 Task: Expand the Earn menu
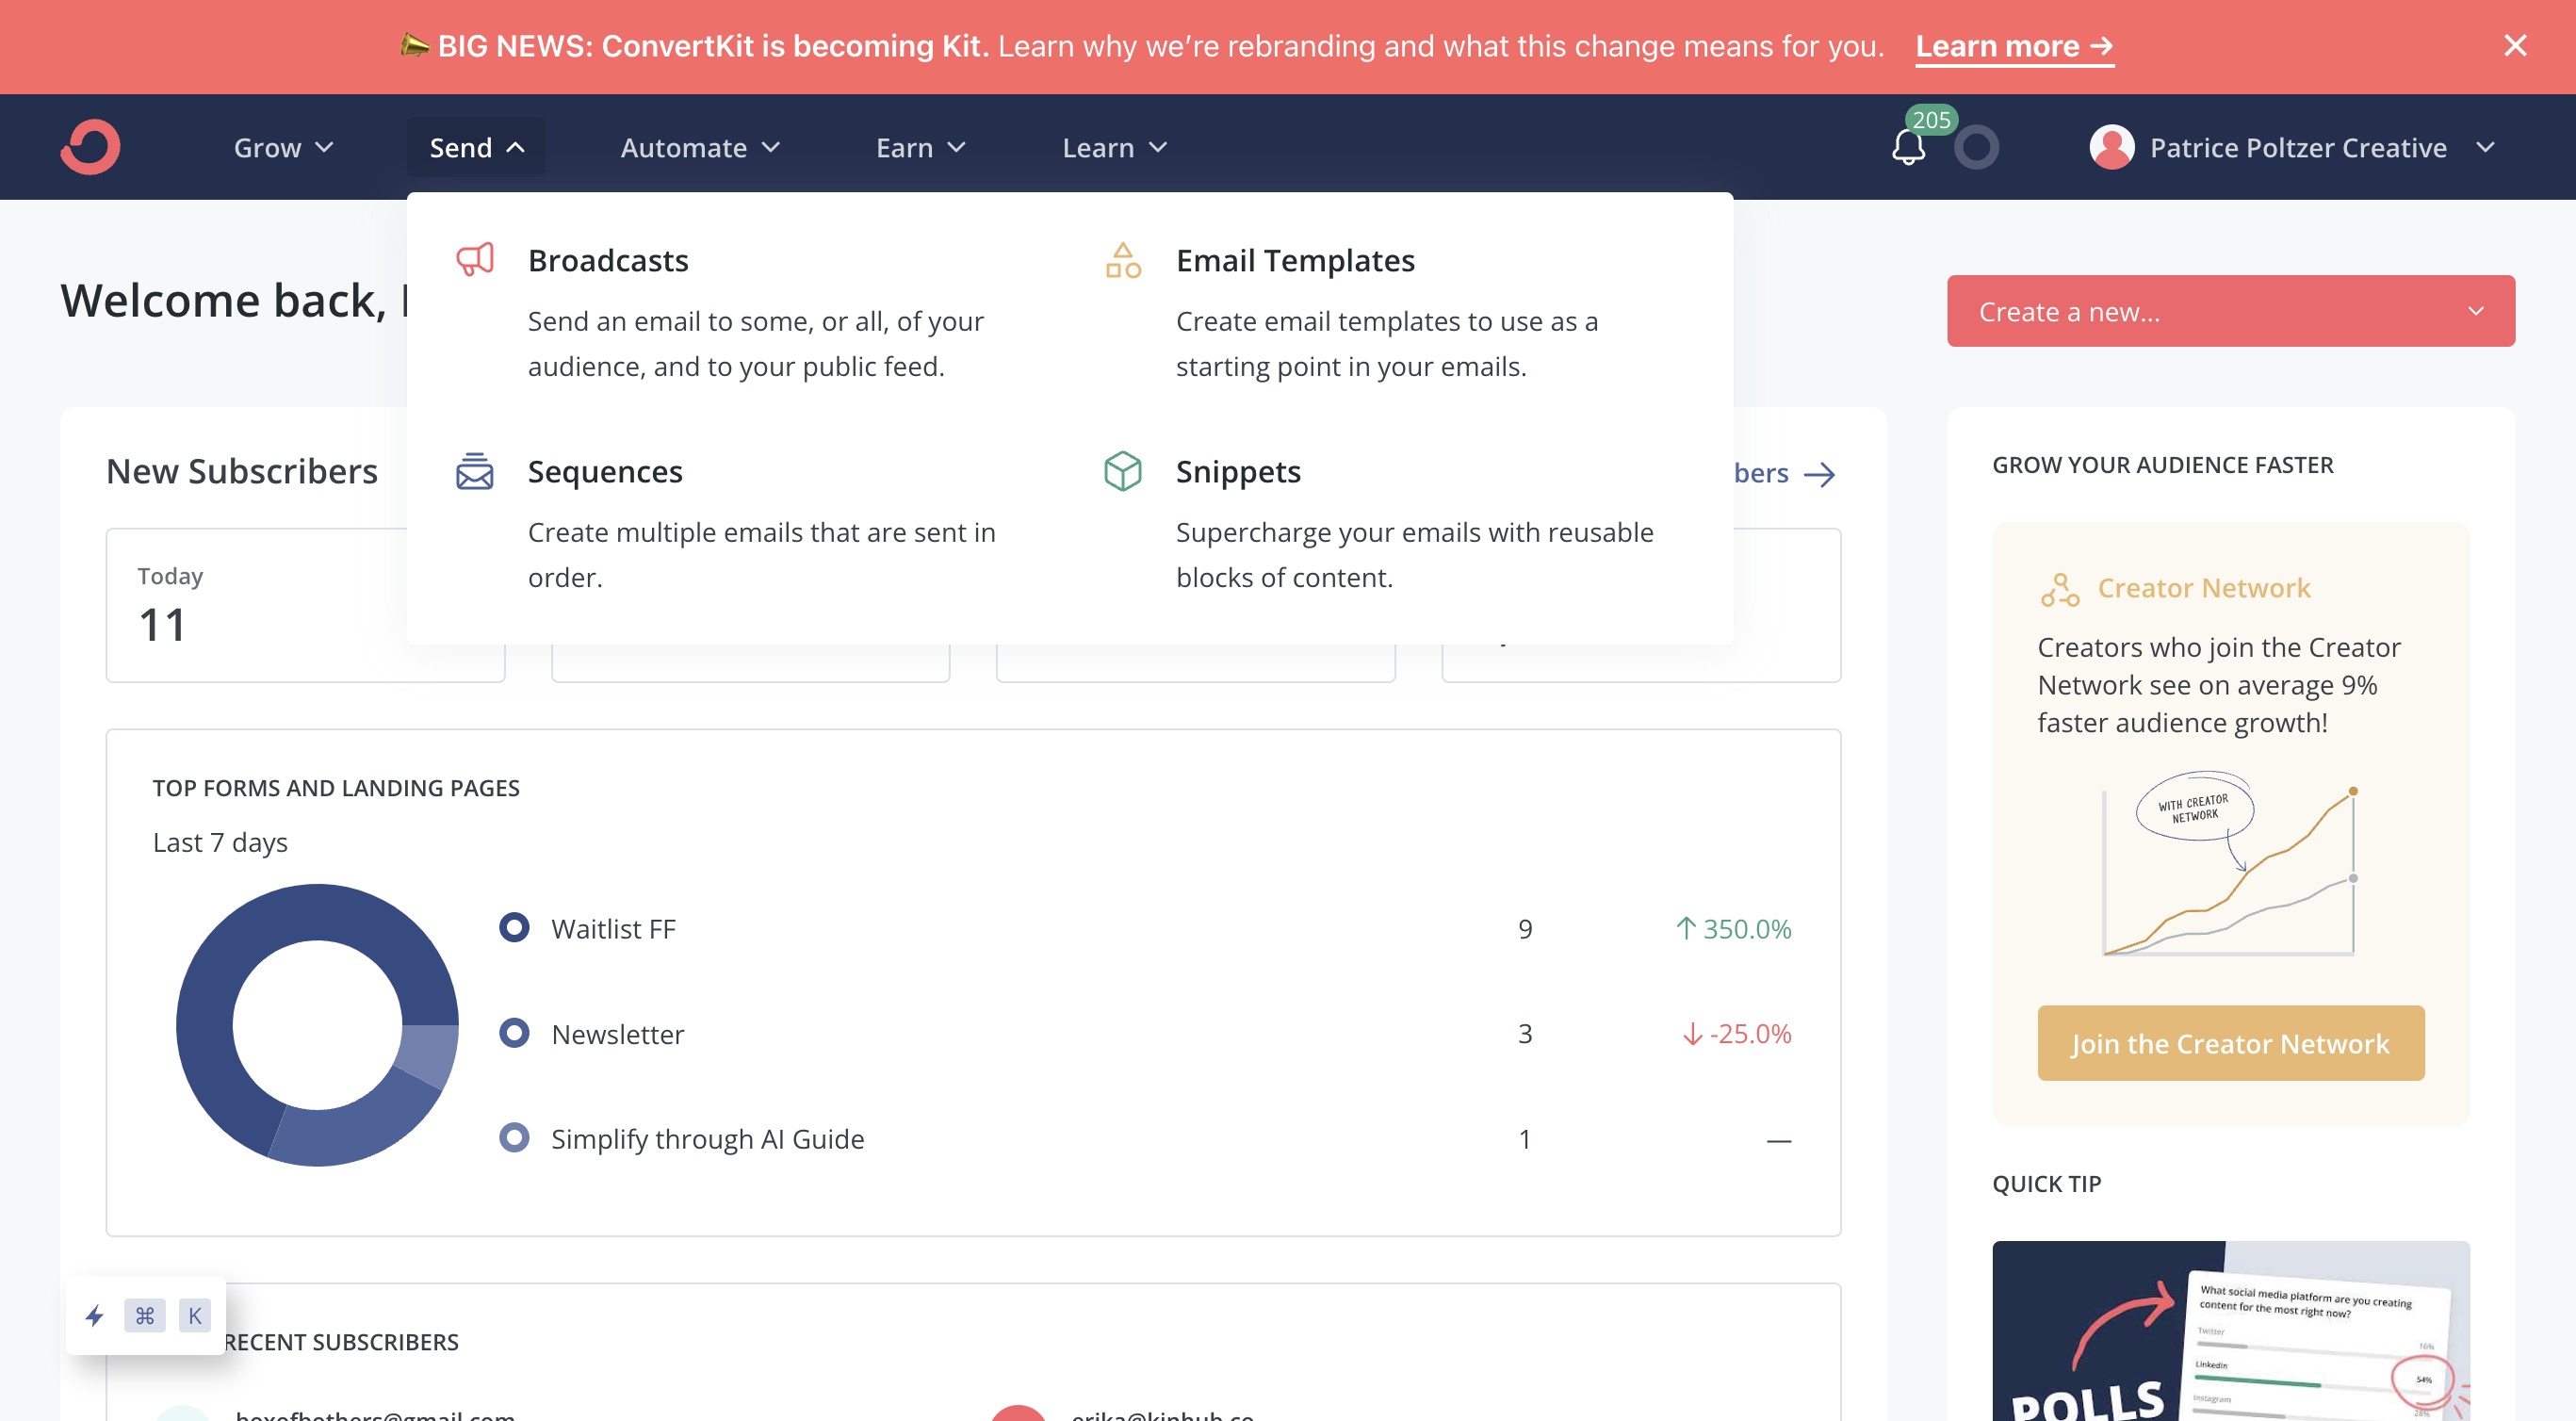[921, 148]
